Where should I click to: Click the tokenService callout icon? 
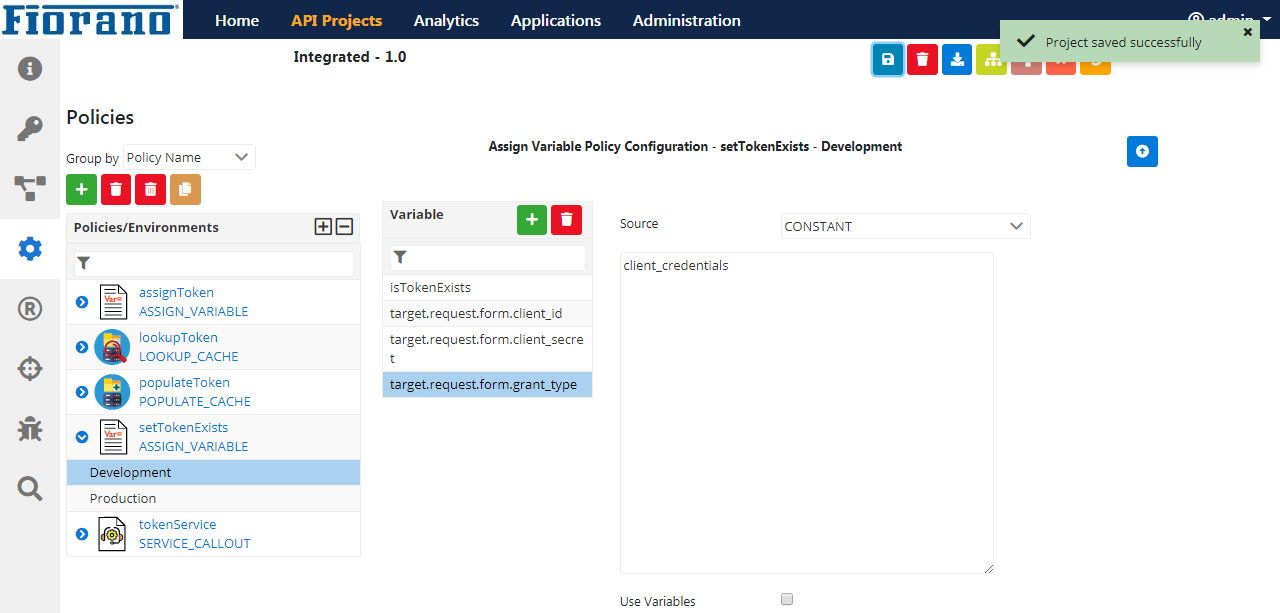coord(112,534)
